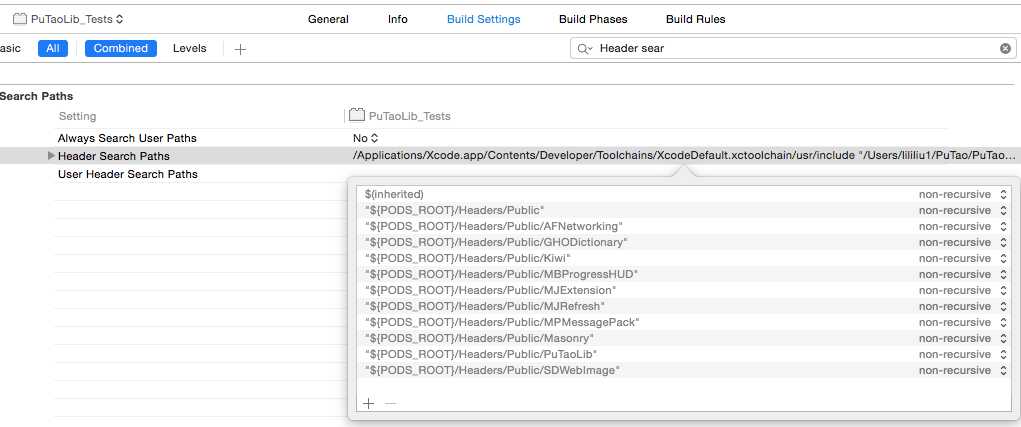Switch to the Info tab

398,19
